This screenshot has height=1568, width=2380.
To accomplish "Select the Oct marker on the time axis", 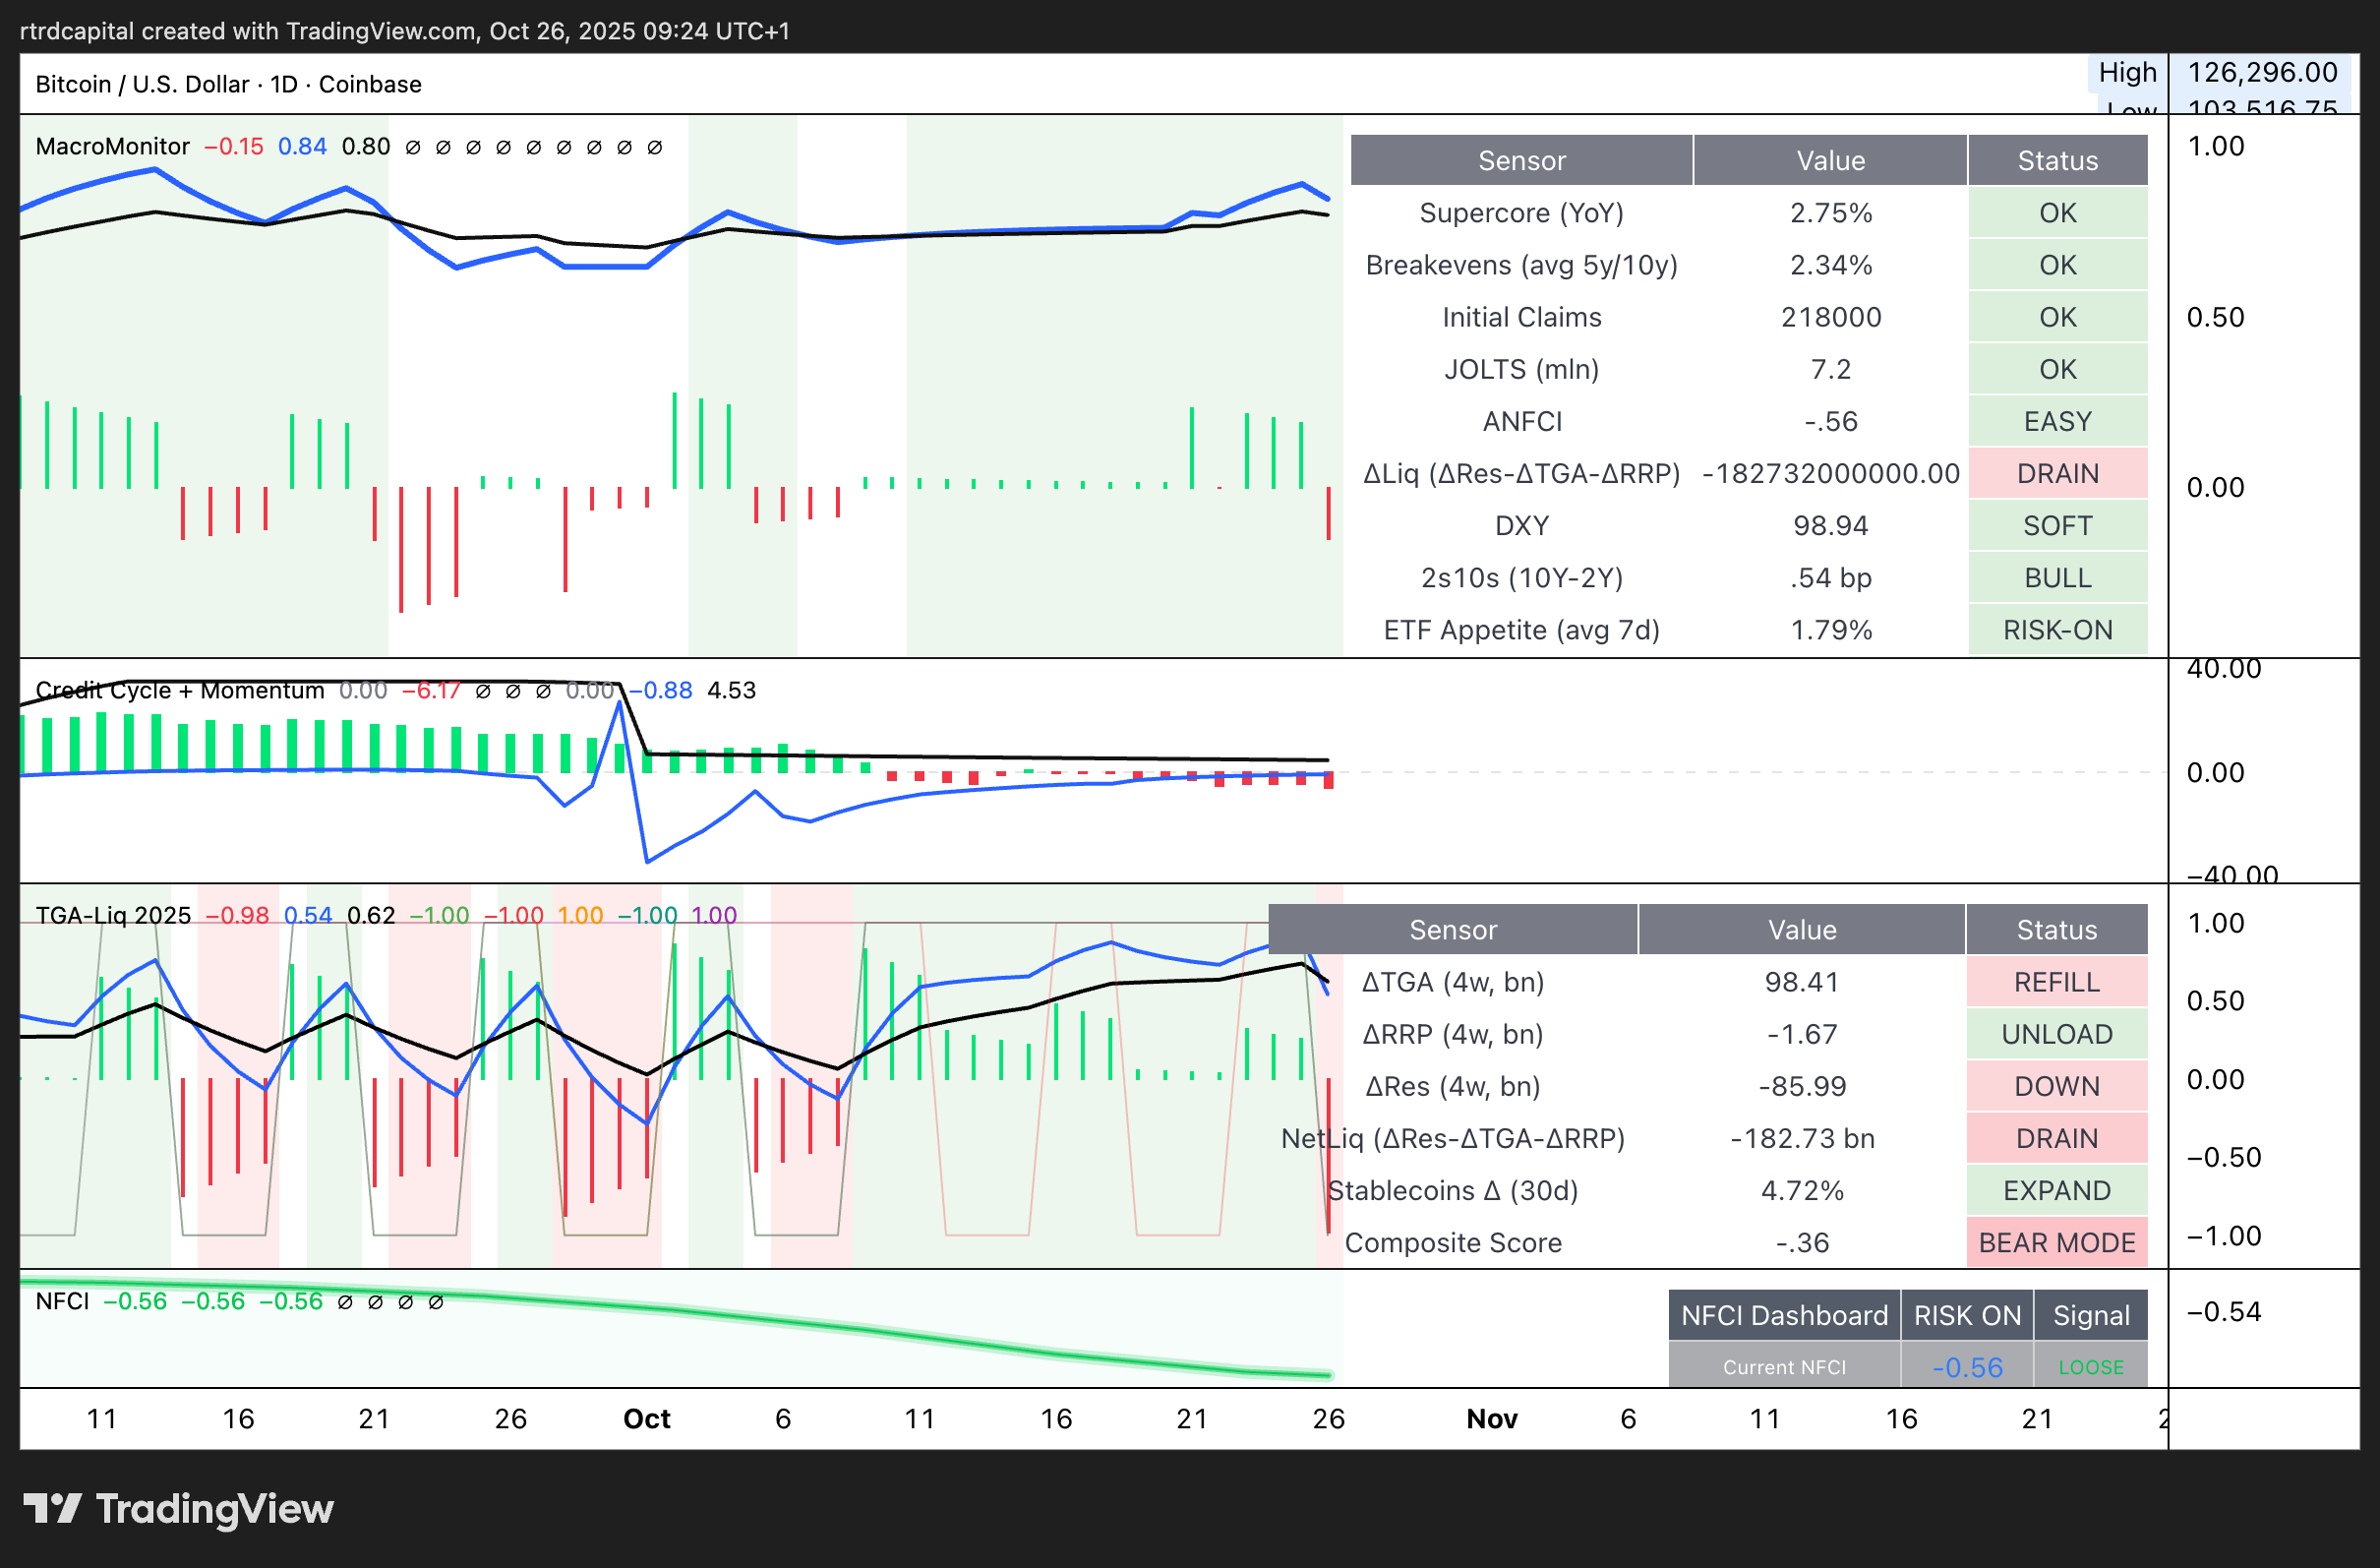I will [x=646, y=1419].
